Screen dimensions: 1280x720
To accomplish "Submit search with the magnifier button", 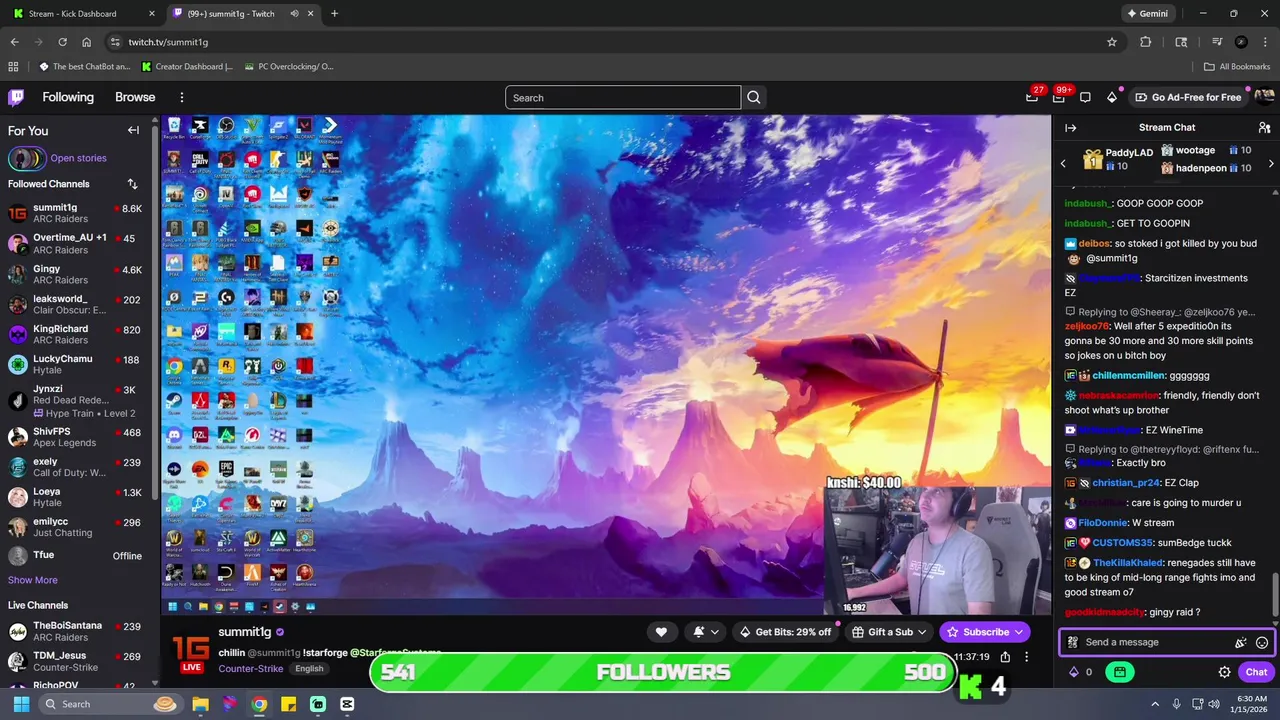I will click(754, 98).
